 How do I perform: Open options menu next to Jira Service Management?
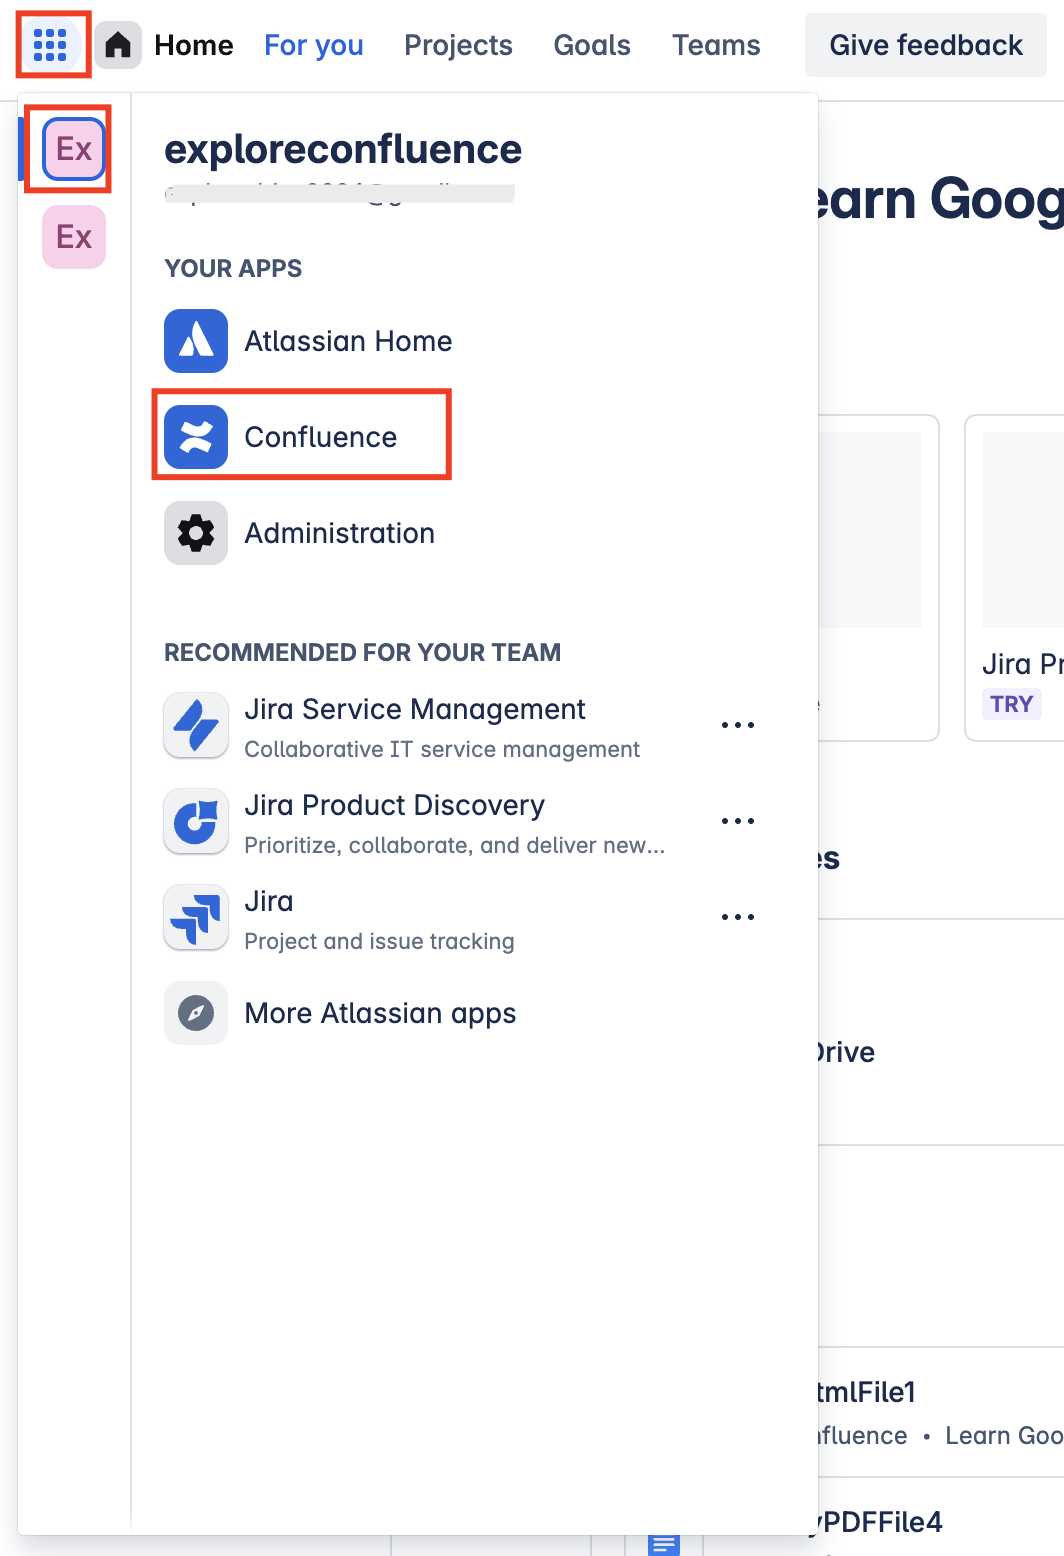point(738,725)
